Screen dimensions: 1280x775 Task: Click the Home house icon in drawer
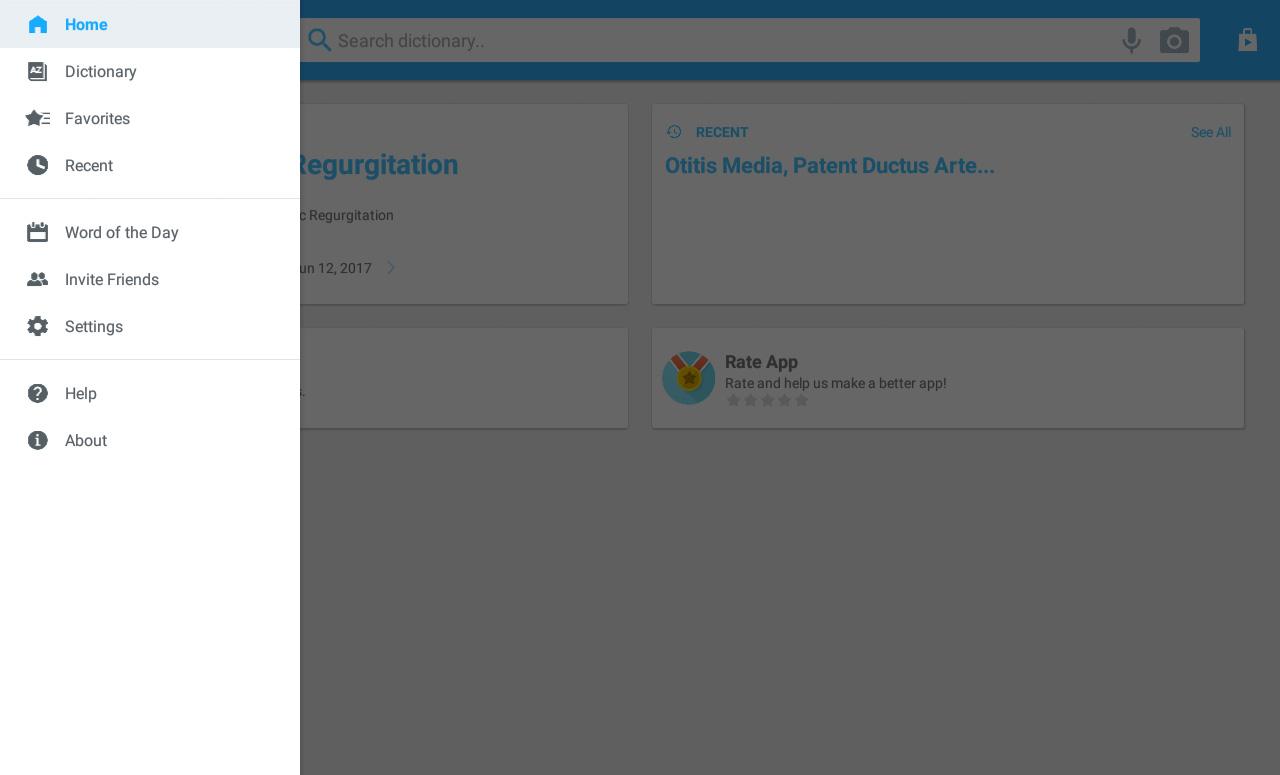[x=38, y=24]
